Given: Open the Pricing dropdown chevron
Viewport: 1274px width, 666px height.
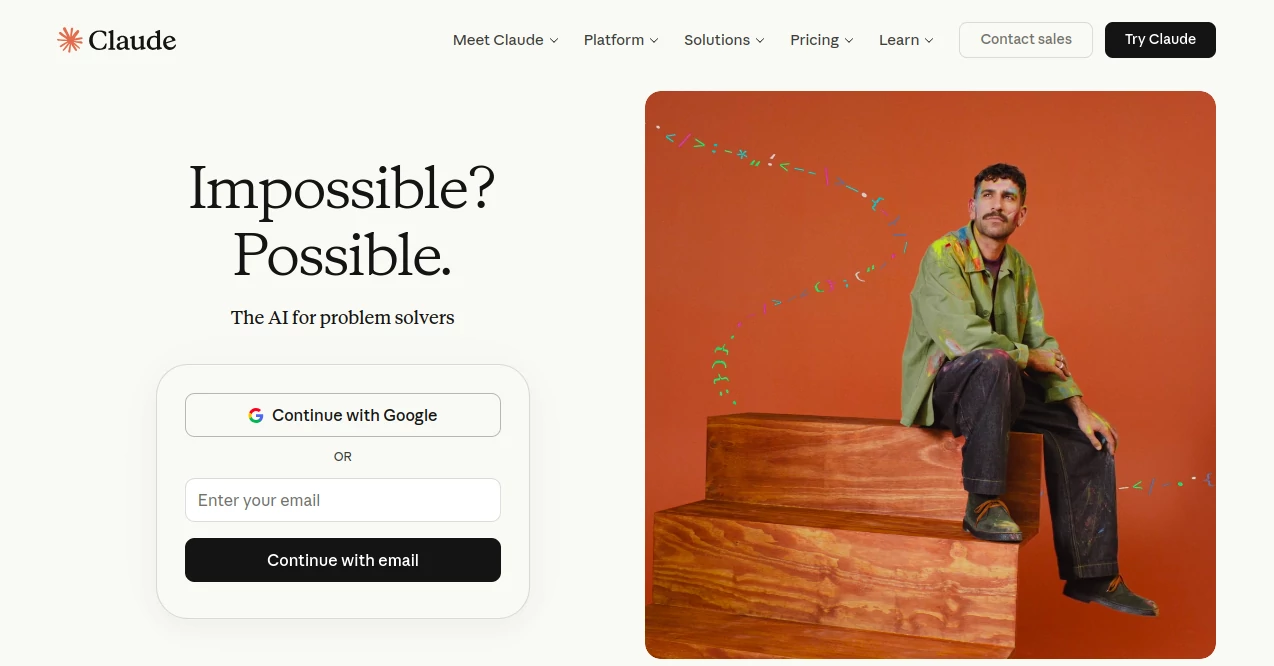Looking at the screenshot, I should tap(849, 41).
